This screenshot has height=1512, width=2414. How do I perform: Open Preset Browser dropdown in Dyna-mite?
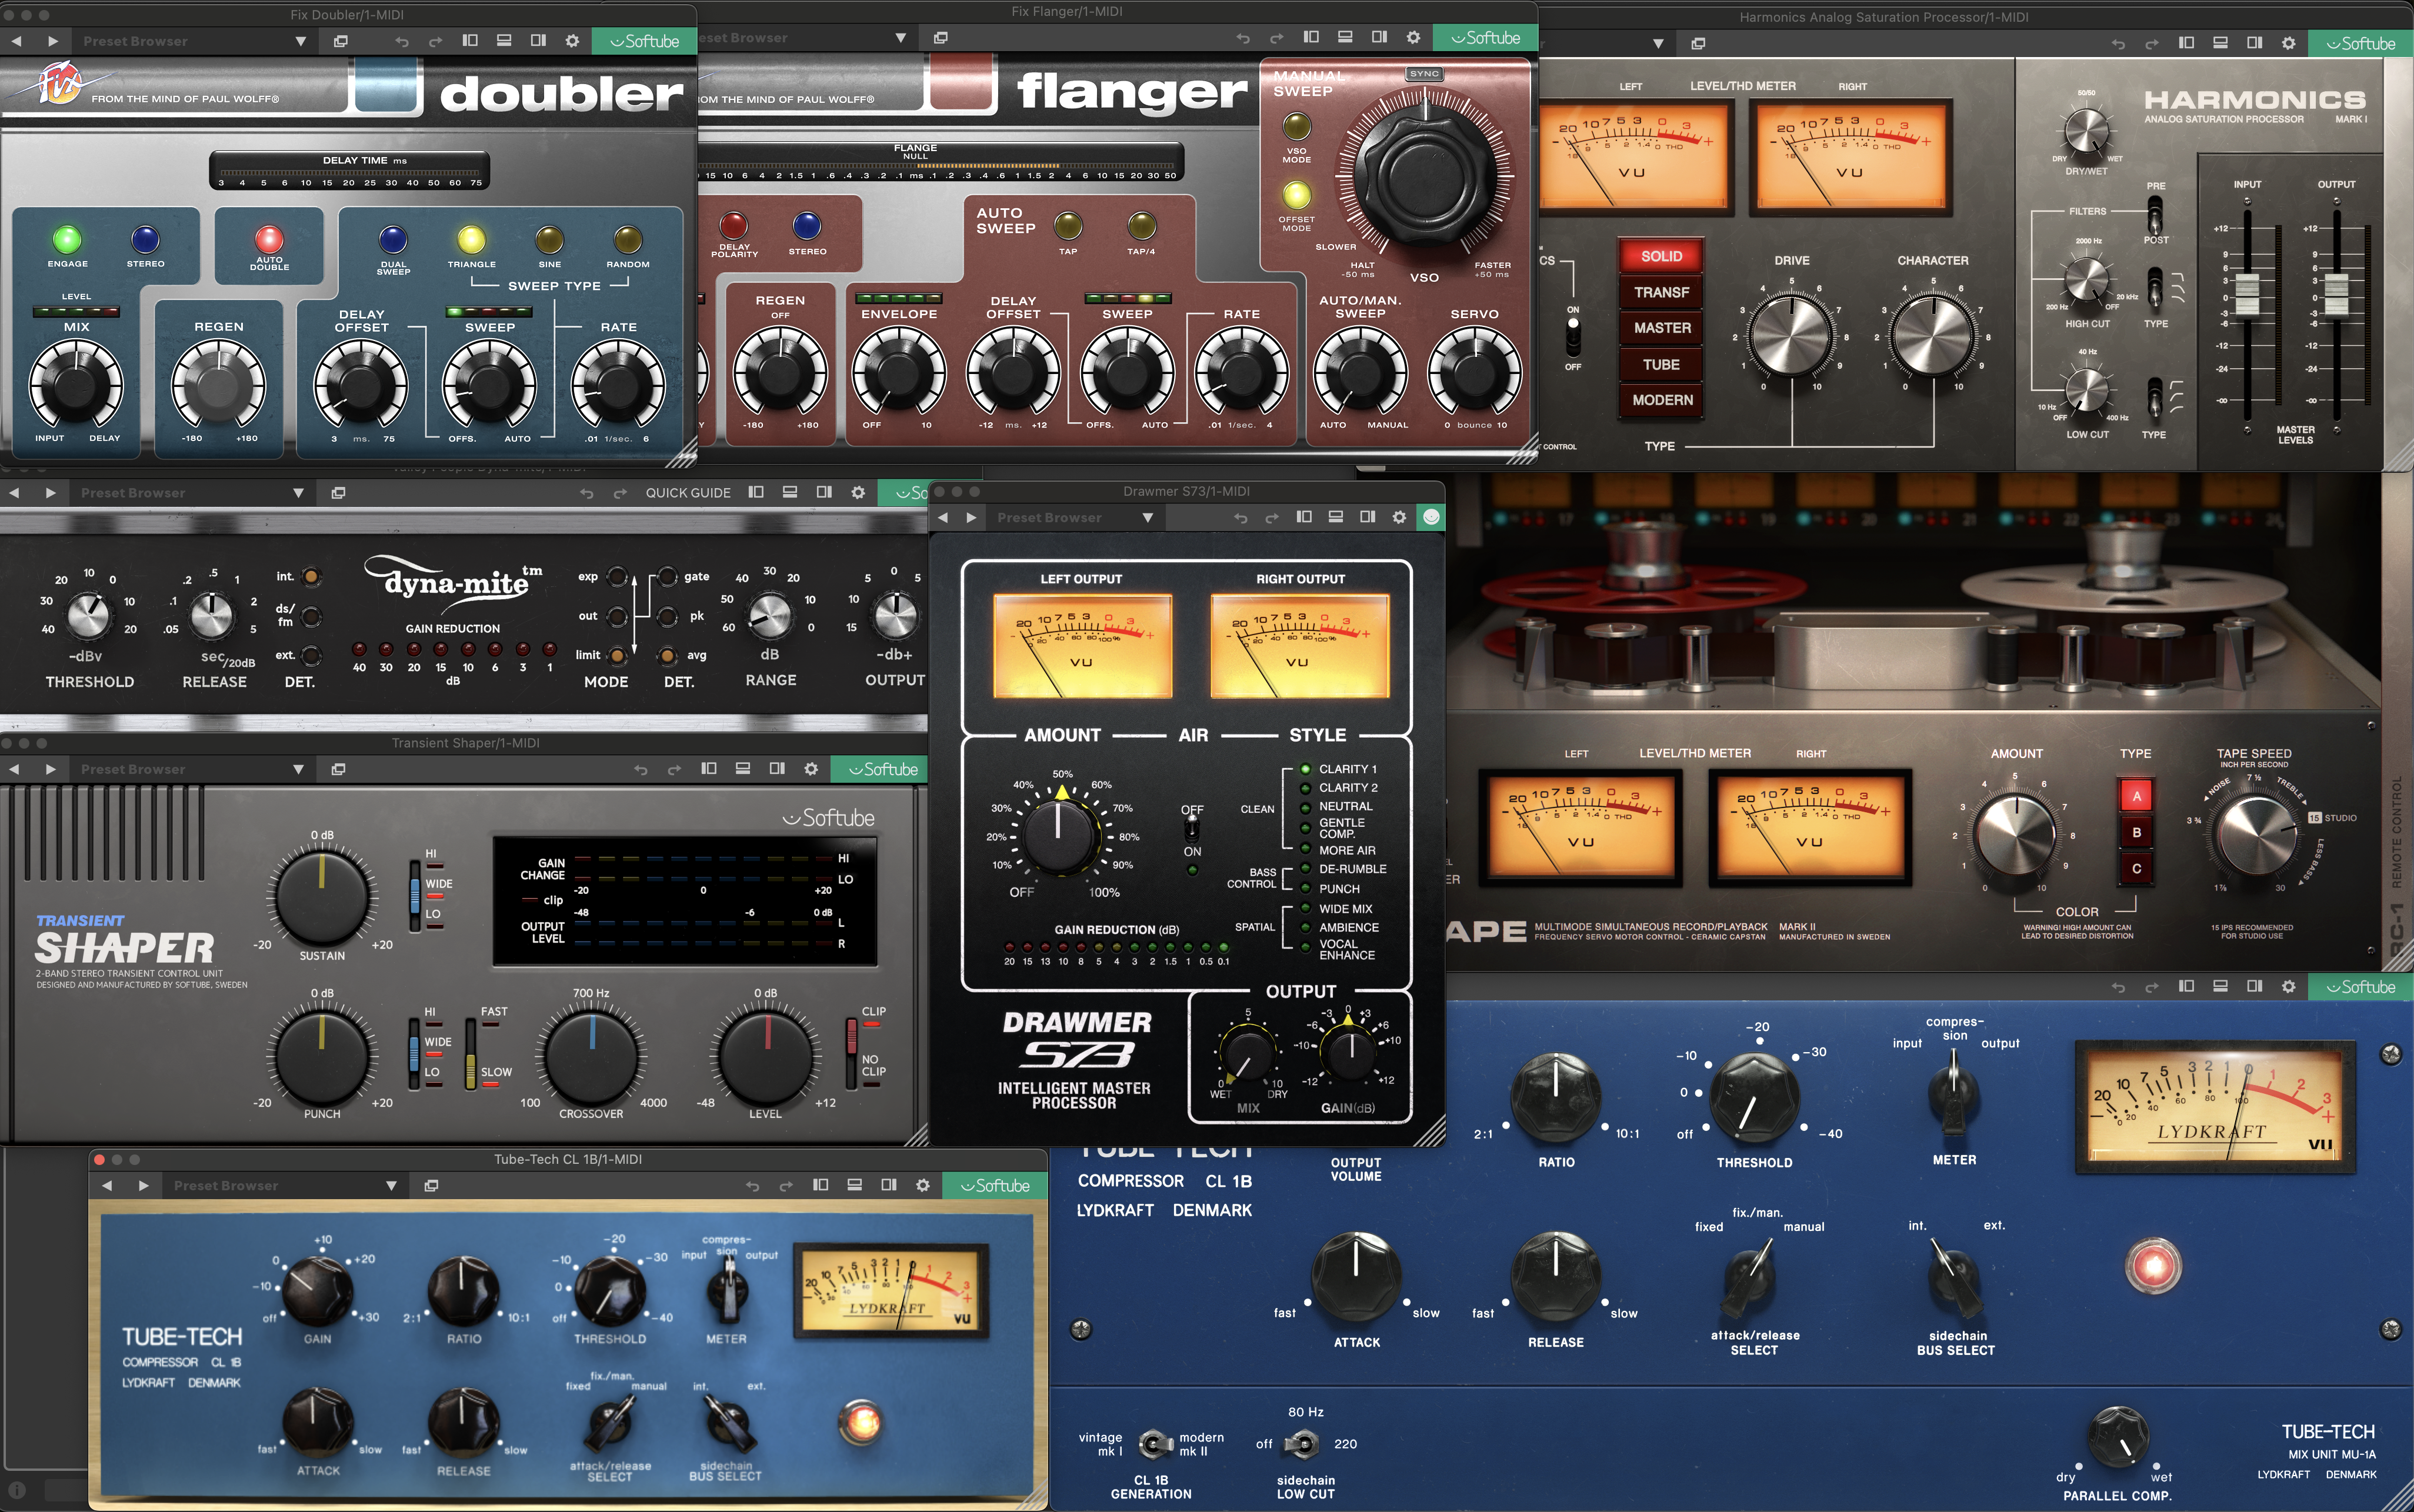pos(192,493)
